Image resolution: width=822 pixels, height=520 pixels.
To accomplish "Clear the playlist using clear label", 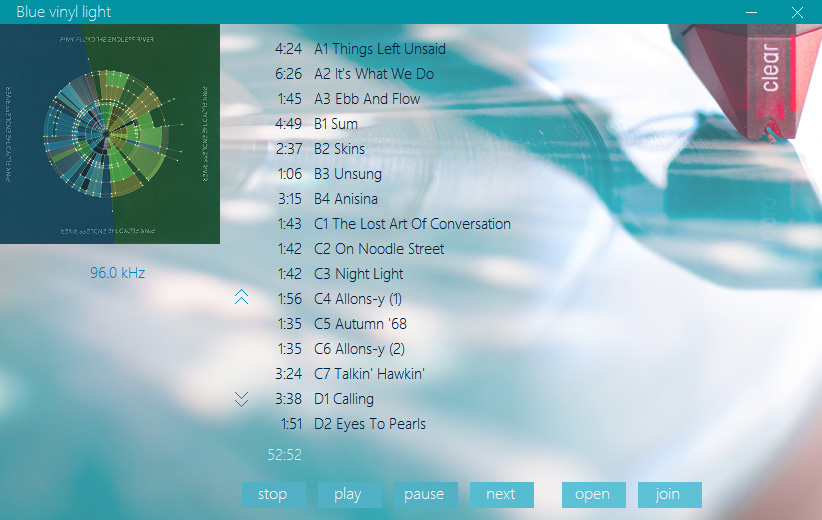I will pos(770,68).
